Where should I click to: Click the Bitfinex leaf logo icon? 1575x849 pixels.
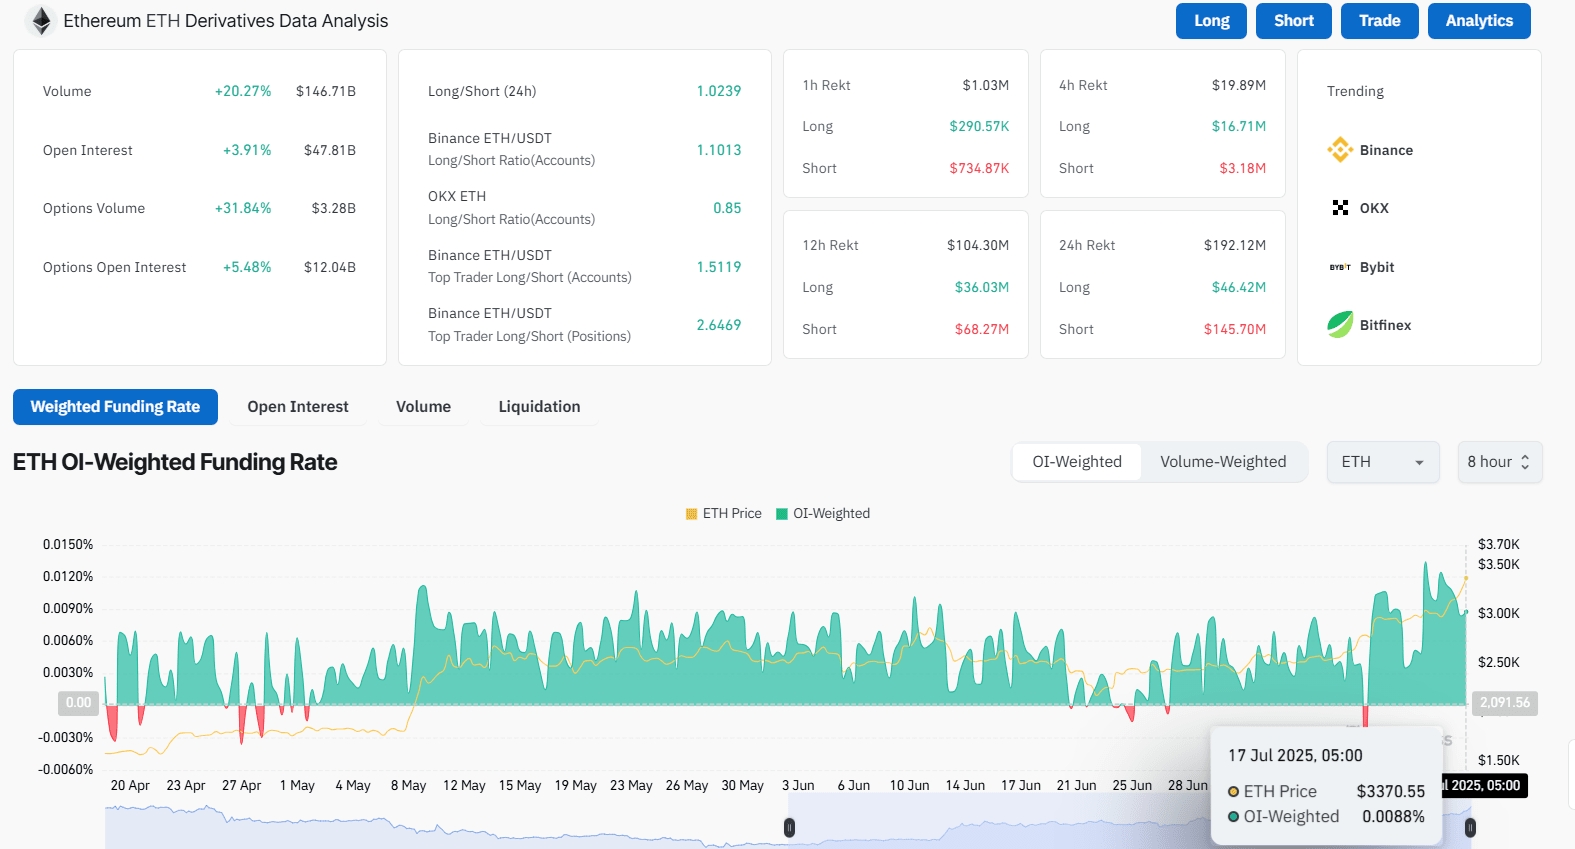tap(1340, 325)
